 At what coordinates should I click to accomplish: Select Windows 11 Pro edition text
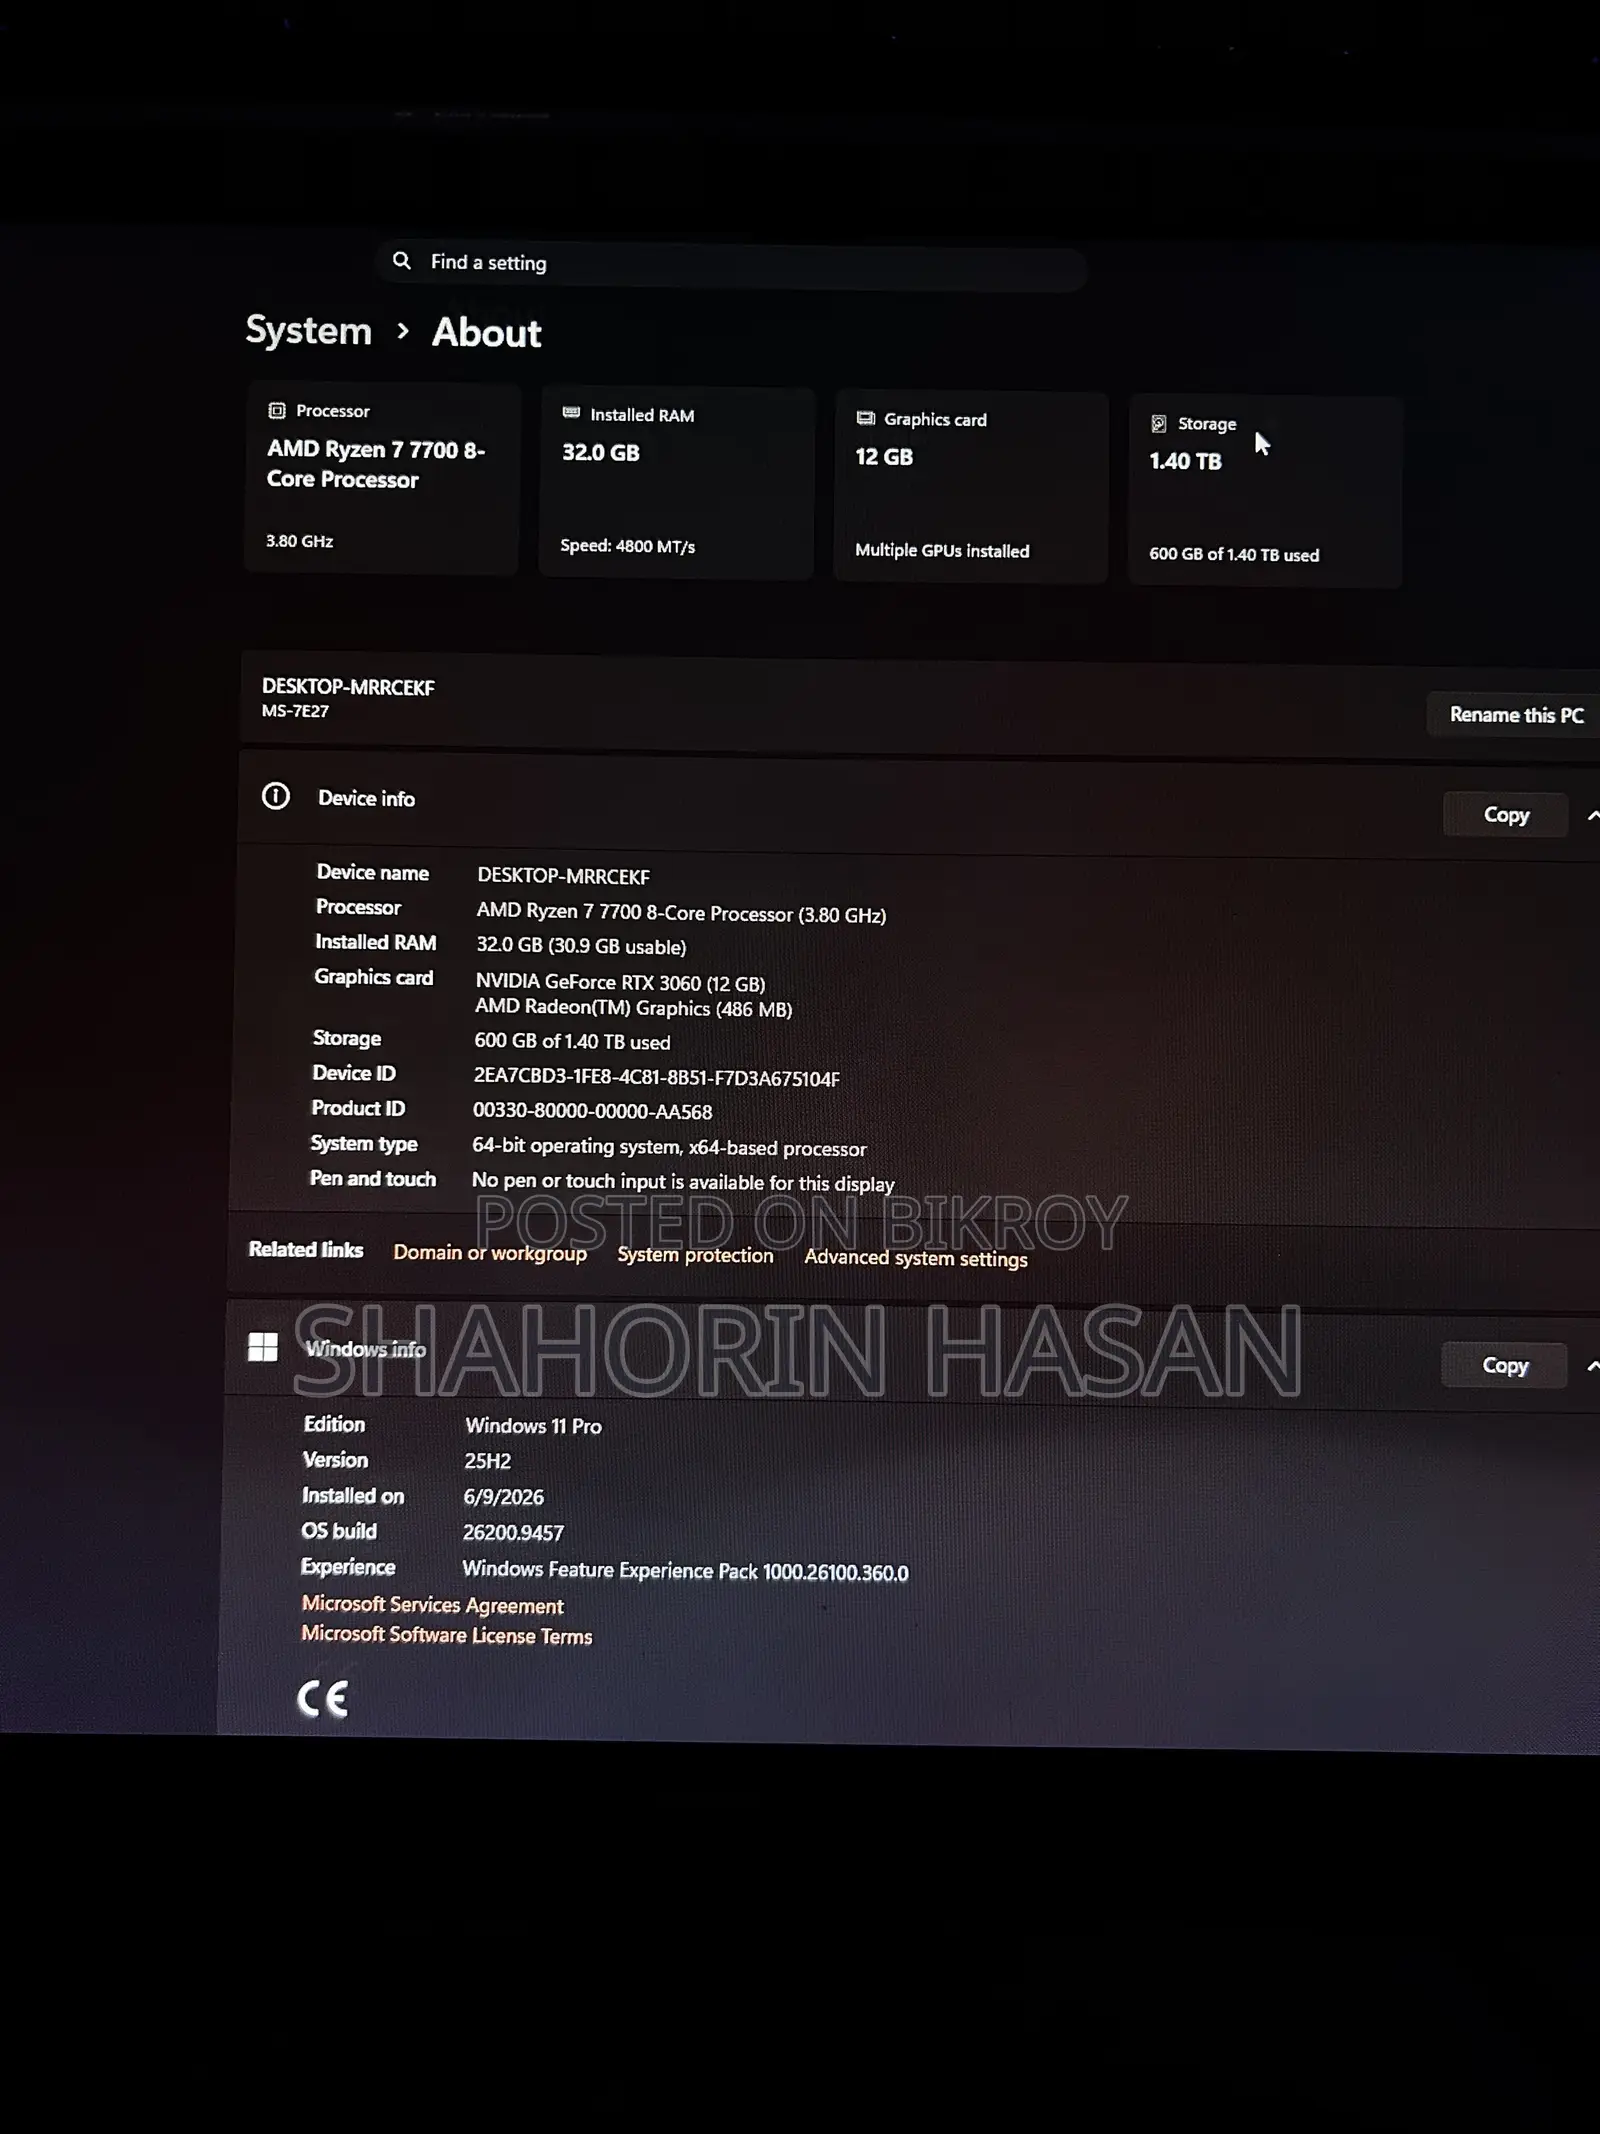tap(533, 1426)
